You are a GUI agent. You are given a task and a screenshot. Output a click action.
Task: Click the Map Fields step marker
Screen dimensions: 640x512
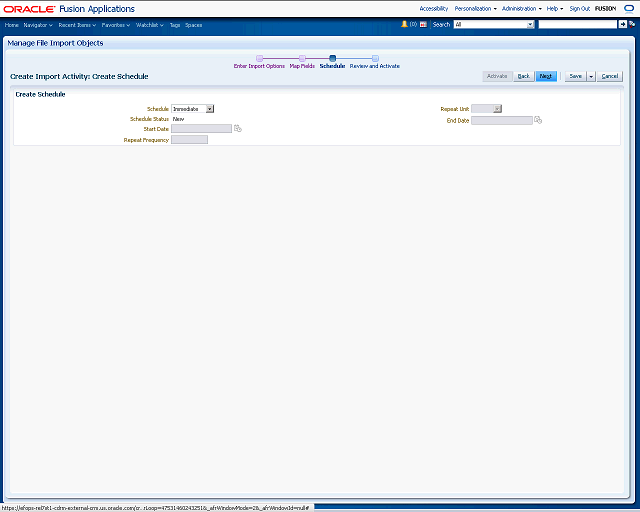302,58
